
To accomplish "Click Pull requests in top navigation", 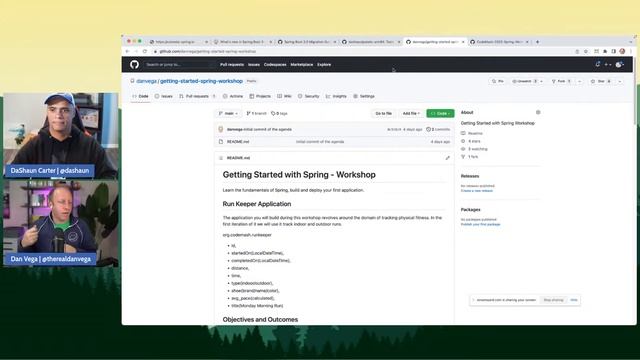I will point(232,64).
